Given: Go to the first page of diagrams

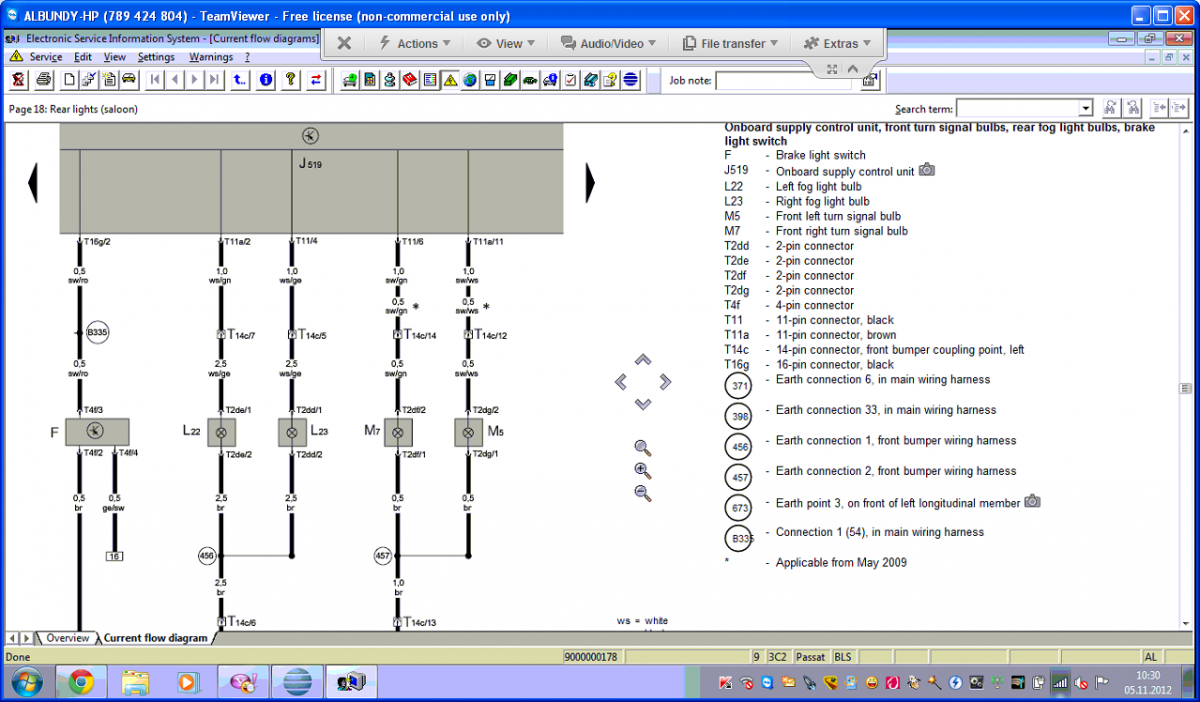Looking at the screenshot, I should [155, 80].
